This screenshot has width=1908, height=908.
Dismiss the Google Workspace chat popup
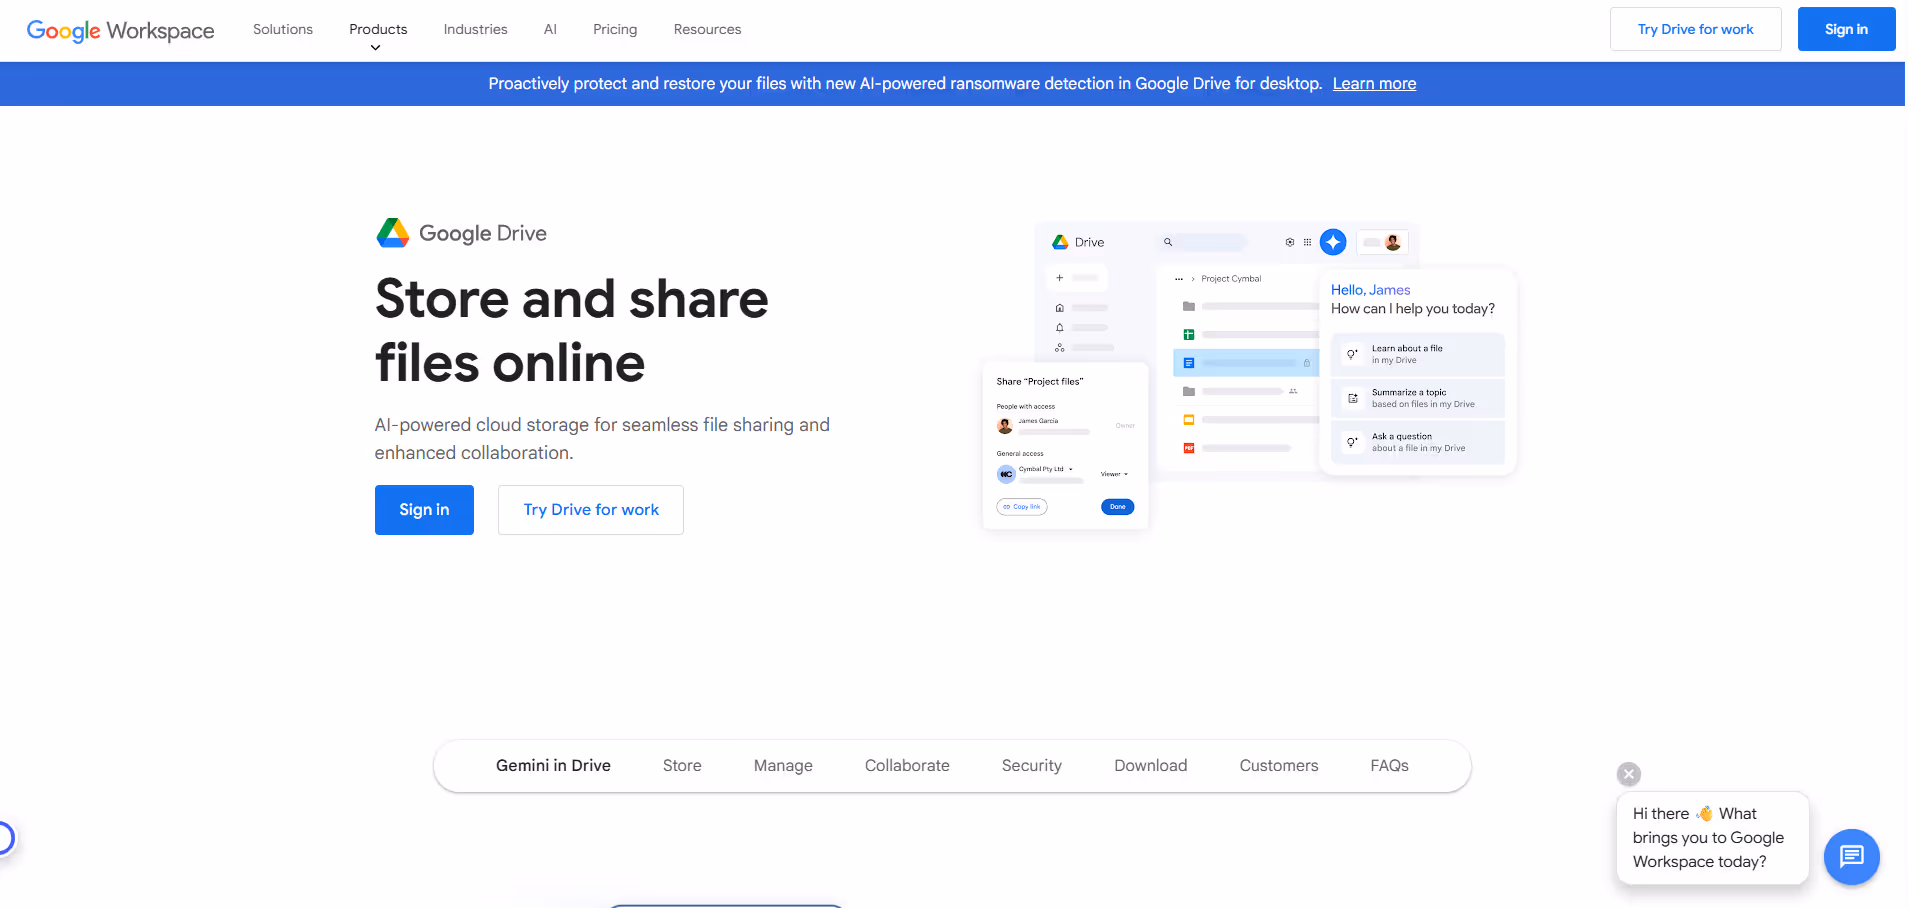1628,773
